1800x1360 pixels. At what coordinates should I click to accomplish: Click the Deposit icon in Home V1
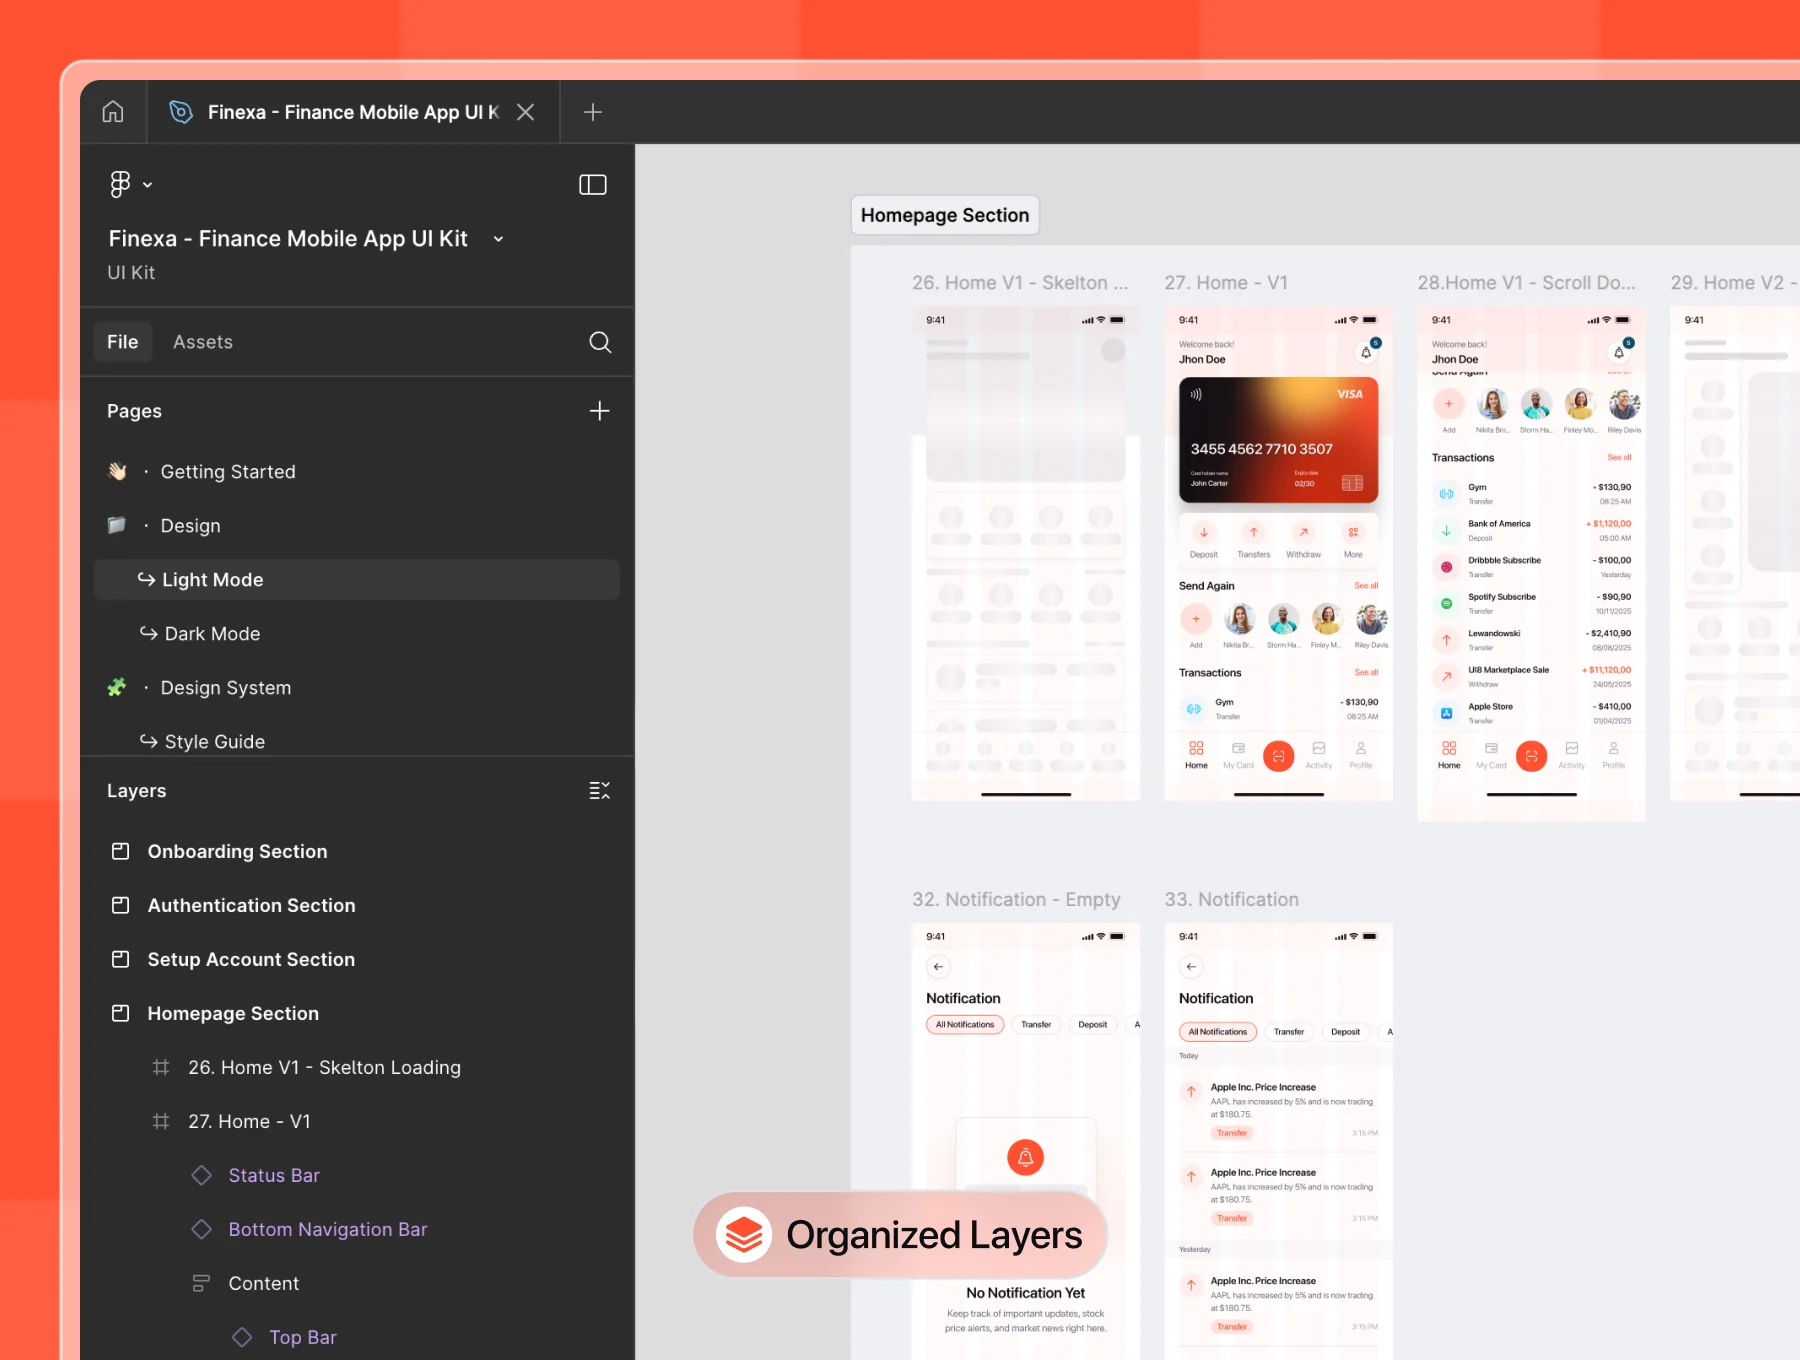click(x=1204, y=533)
